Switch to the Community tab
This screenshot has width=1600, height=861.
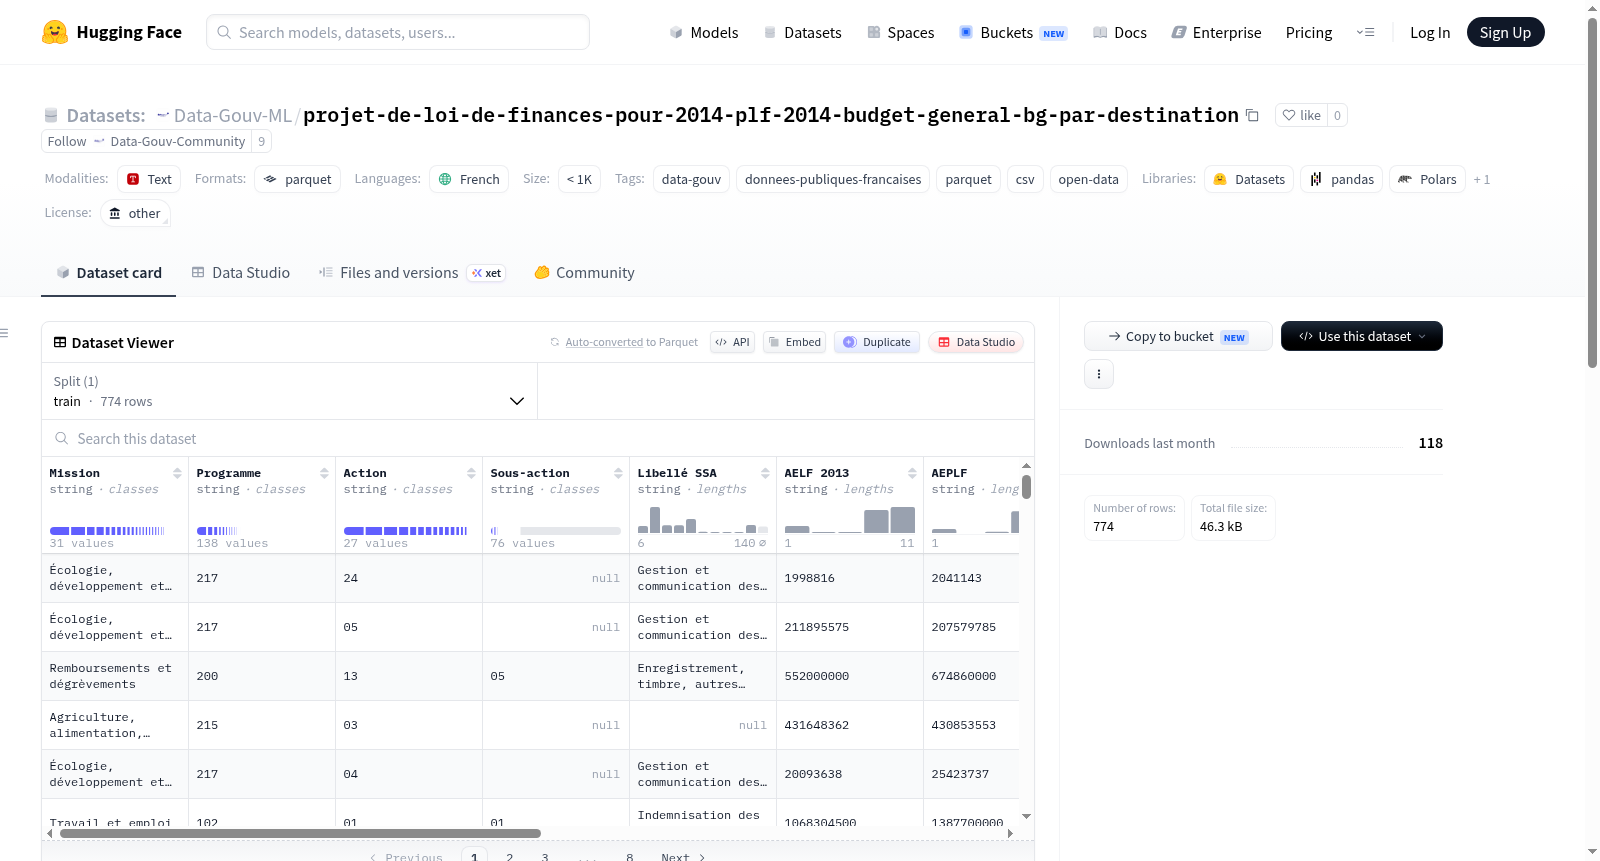584,273
